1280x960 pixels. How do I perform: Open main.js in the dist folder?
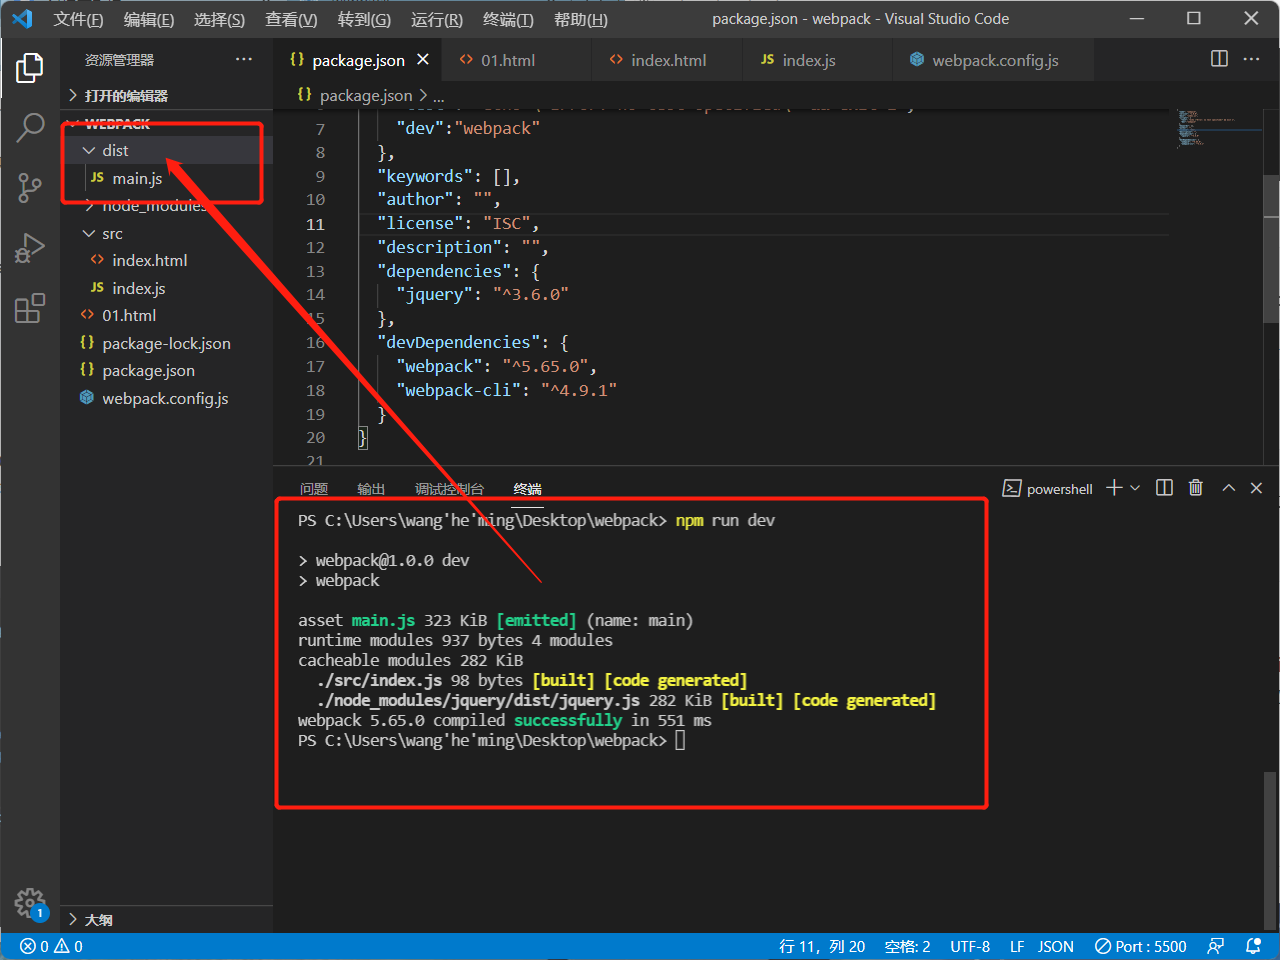click(x=166, y=178)
